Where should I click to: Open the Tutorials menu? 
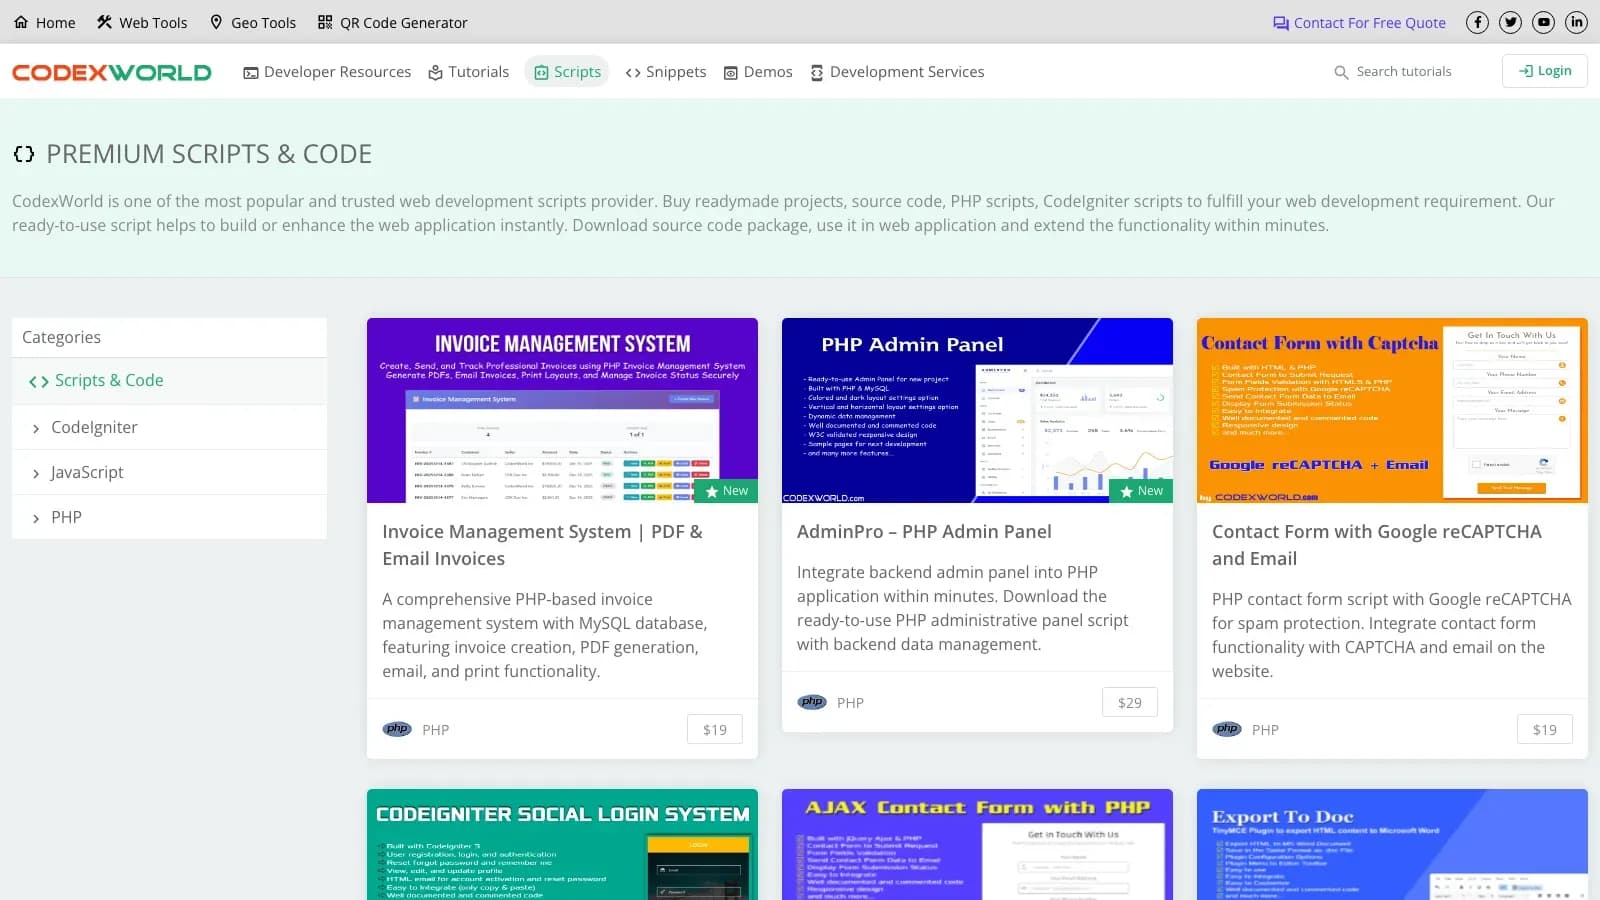[469, 72]
